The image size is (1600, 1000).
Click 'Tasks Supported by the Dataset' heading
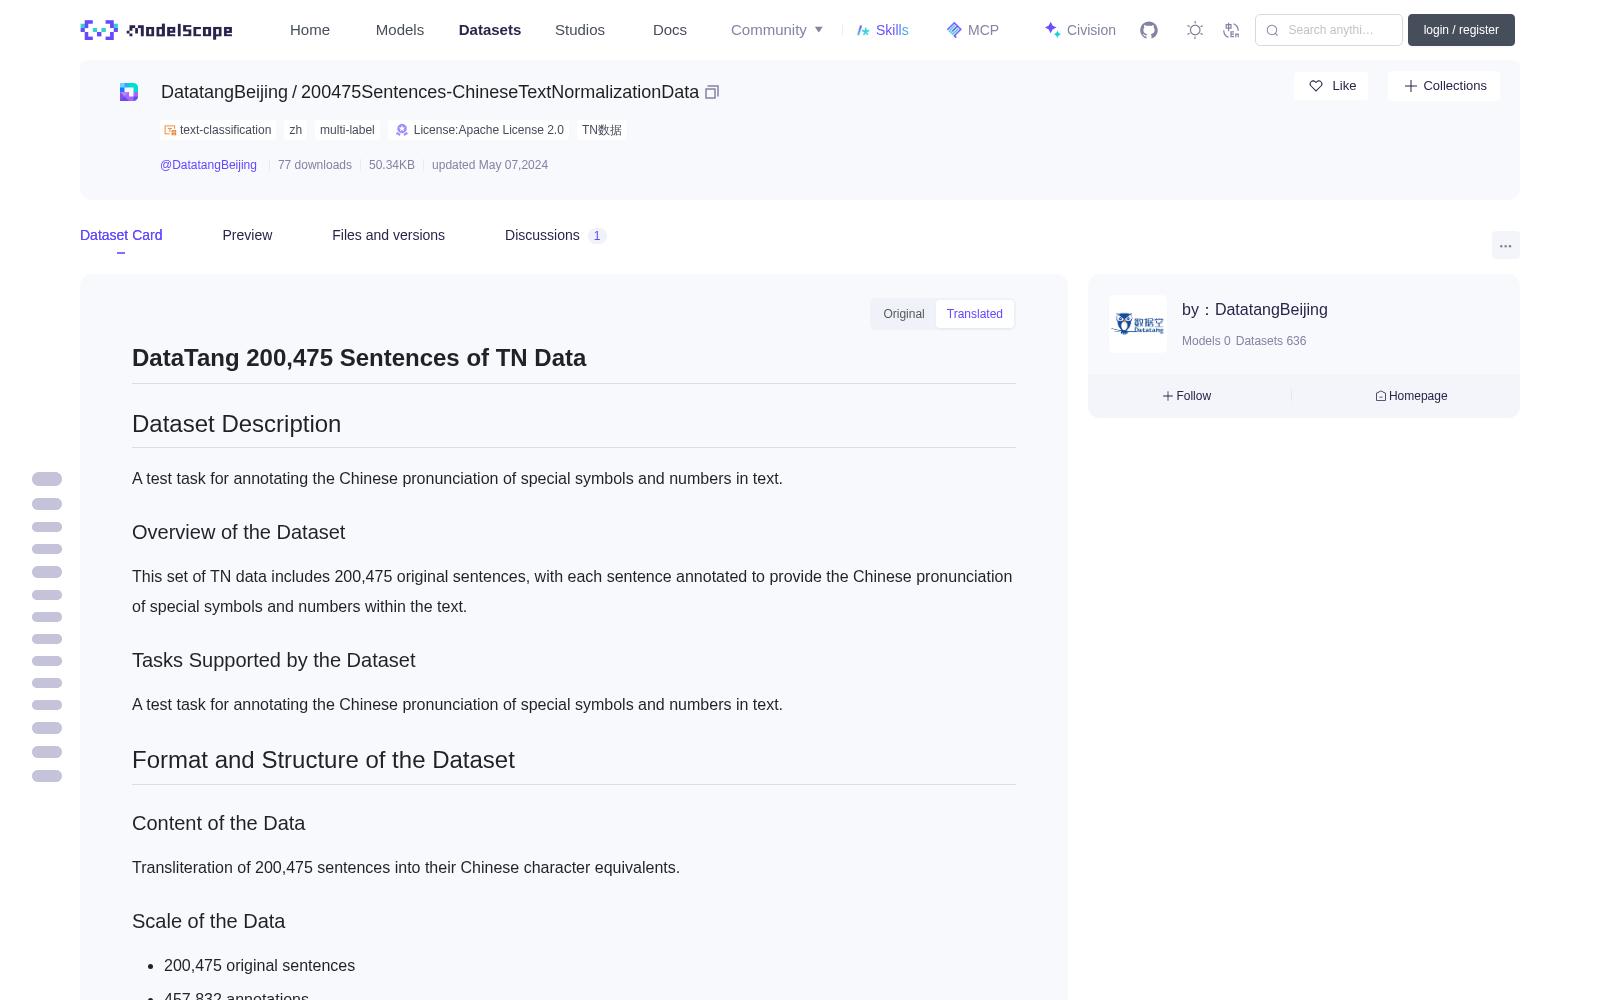[x=273, y=660]
